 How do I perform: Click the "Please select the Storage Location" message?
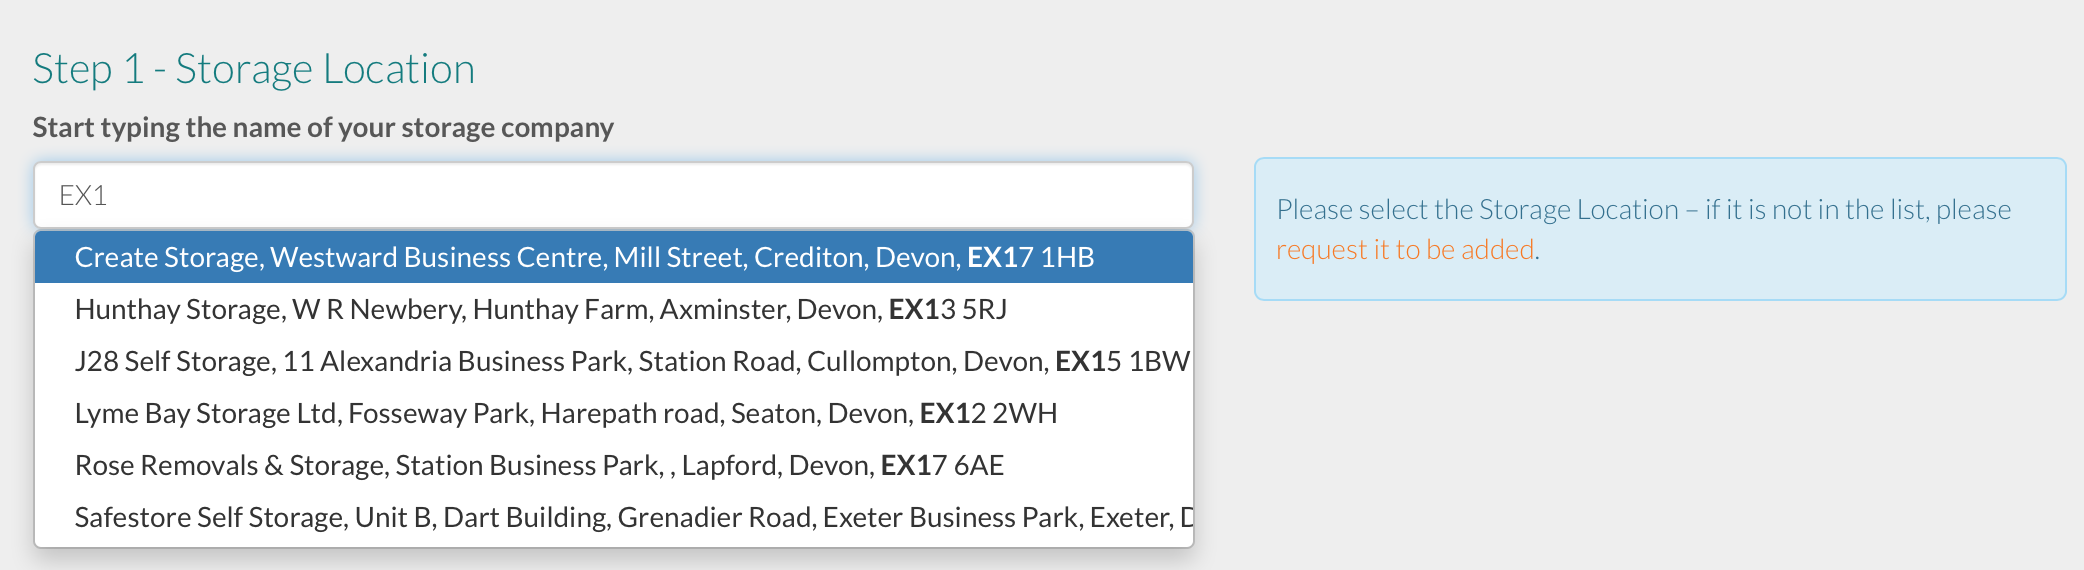click(1642, 210)
